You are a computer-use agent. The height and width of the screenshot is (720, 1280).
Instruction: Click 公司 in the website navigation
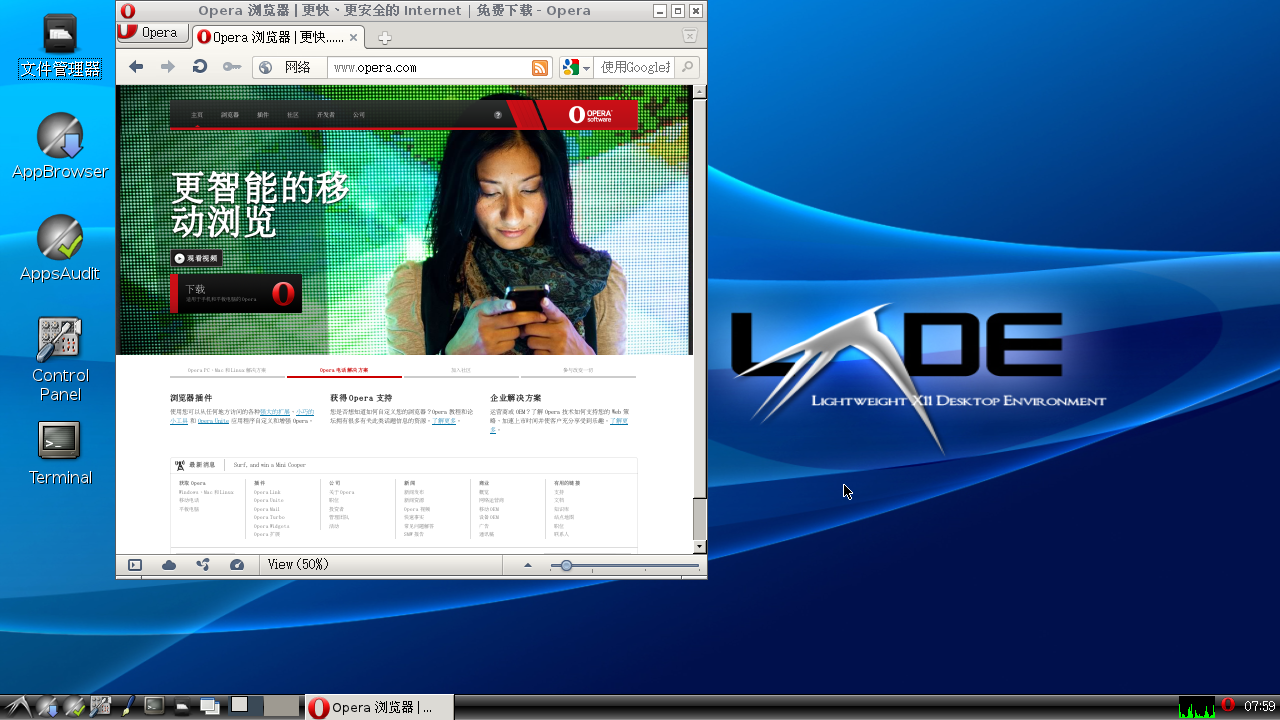(359, 115)
